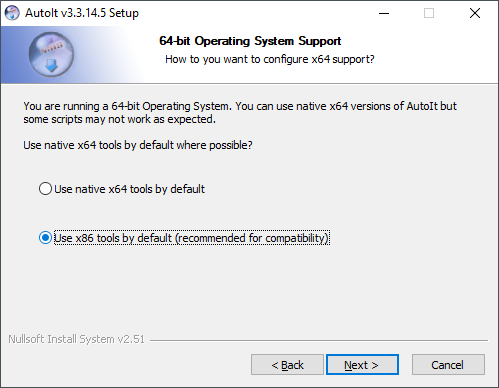Click the 'Nullsoft Install System v2.51' text
Screen dimensions: 499x388
click(x=76, y=339)
